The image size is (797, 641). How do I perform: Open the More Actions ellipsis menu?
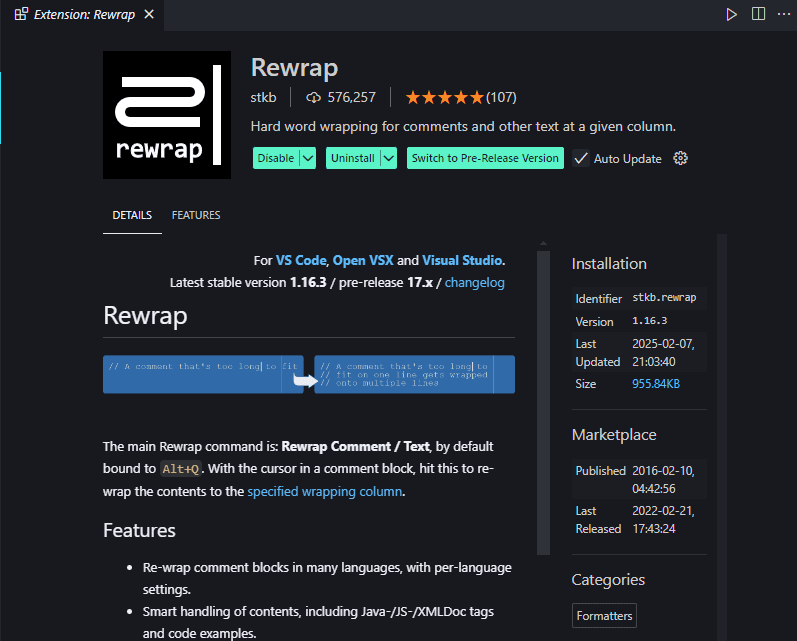784,14
